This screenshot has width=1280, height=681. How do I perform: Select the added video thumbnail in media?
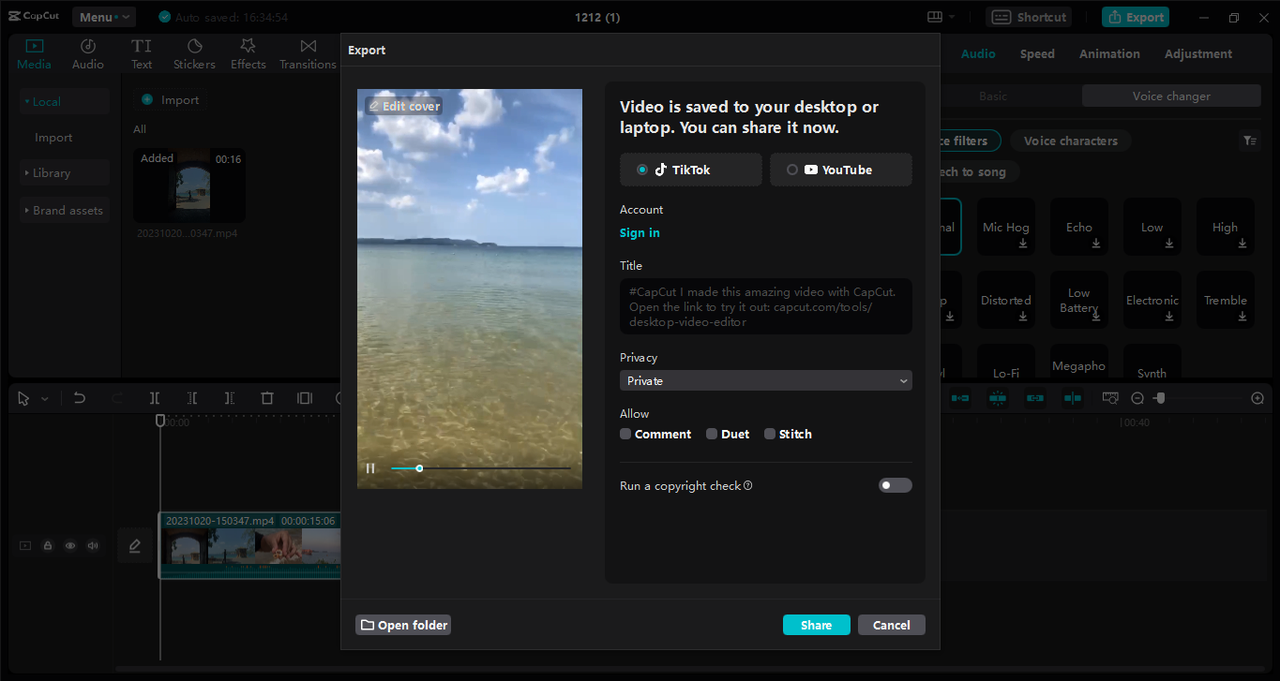click(190, 185)
